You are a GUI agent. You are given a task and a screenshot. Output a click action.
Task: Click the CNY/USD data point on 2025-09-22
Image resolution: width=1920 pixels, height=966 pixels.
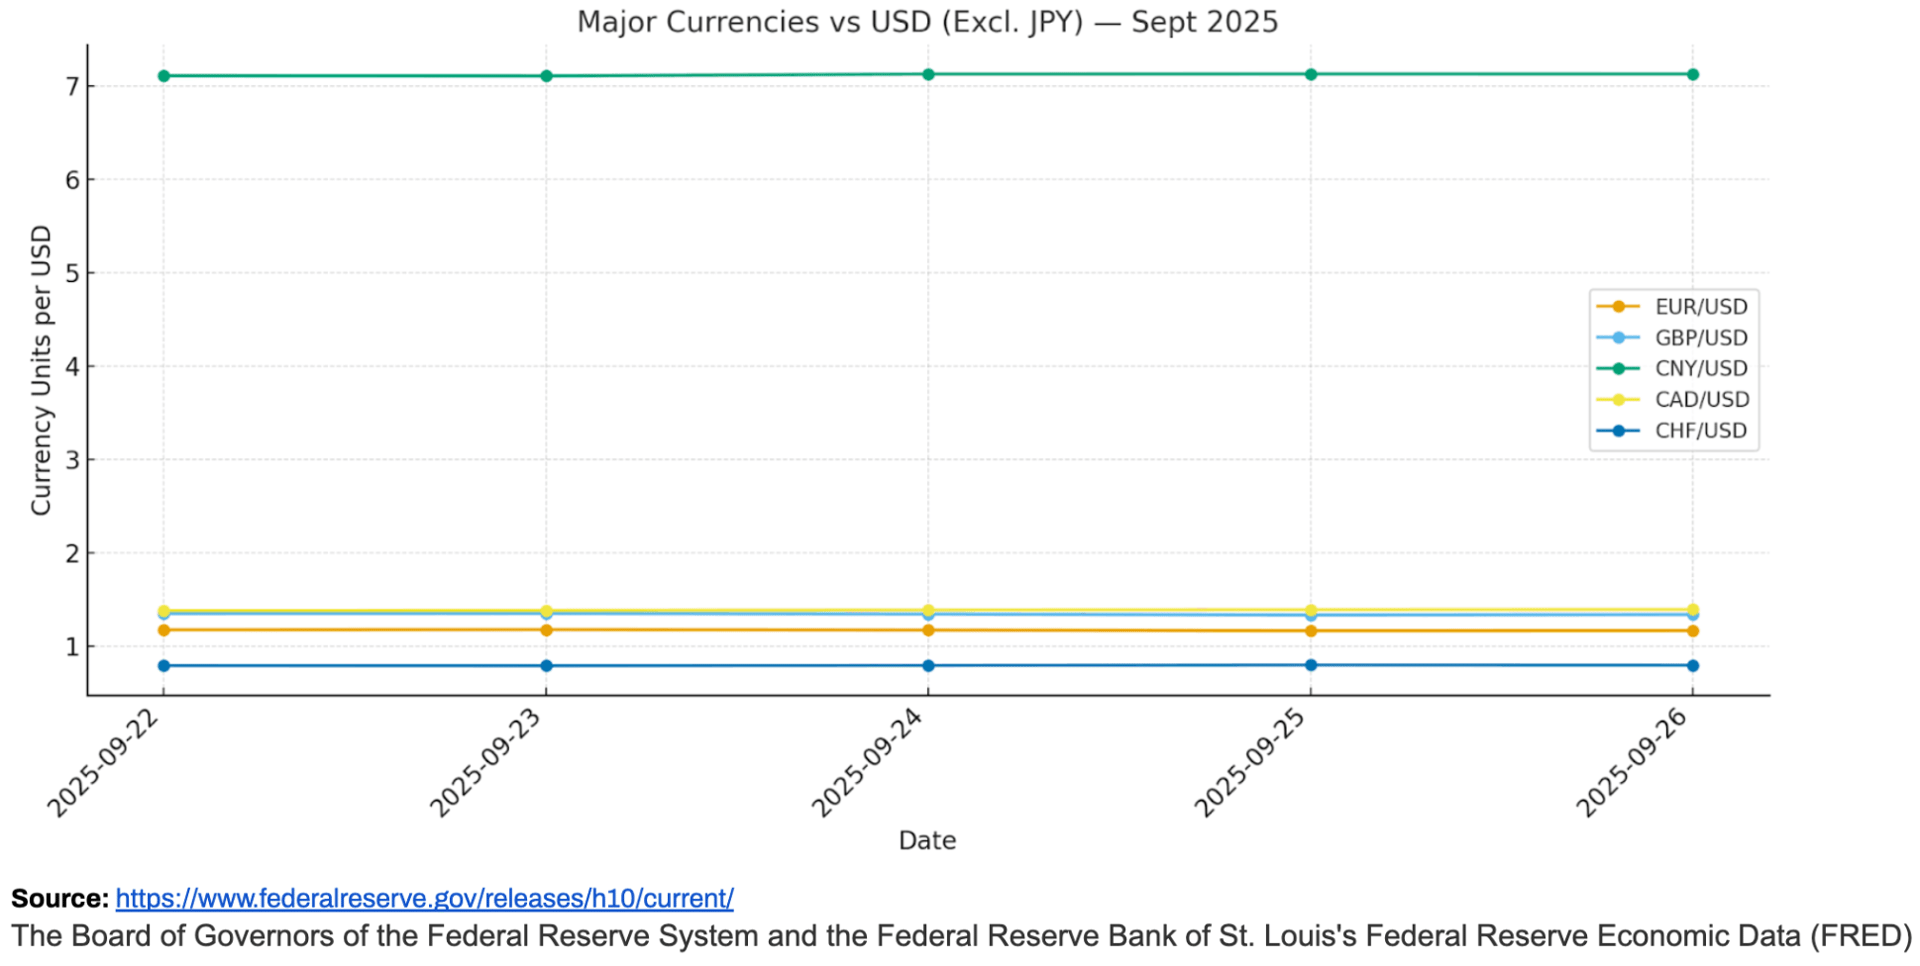point(164,76)
